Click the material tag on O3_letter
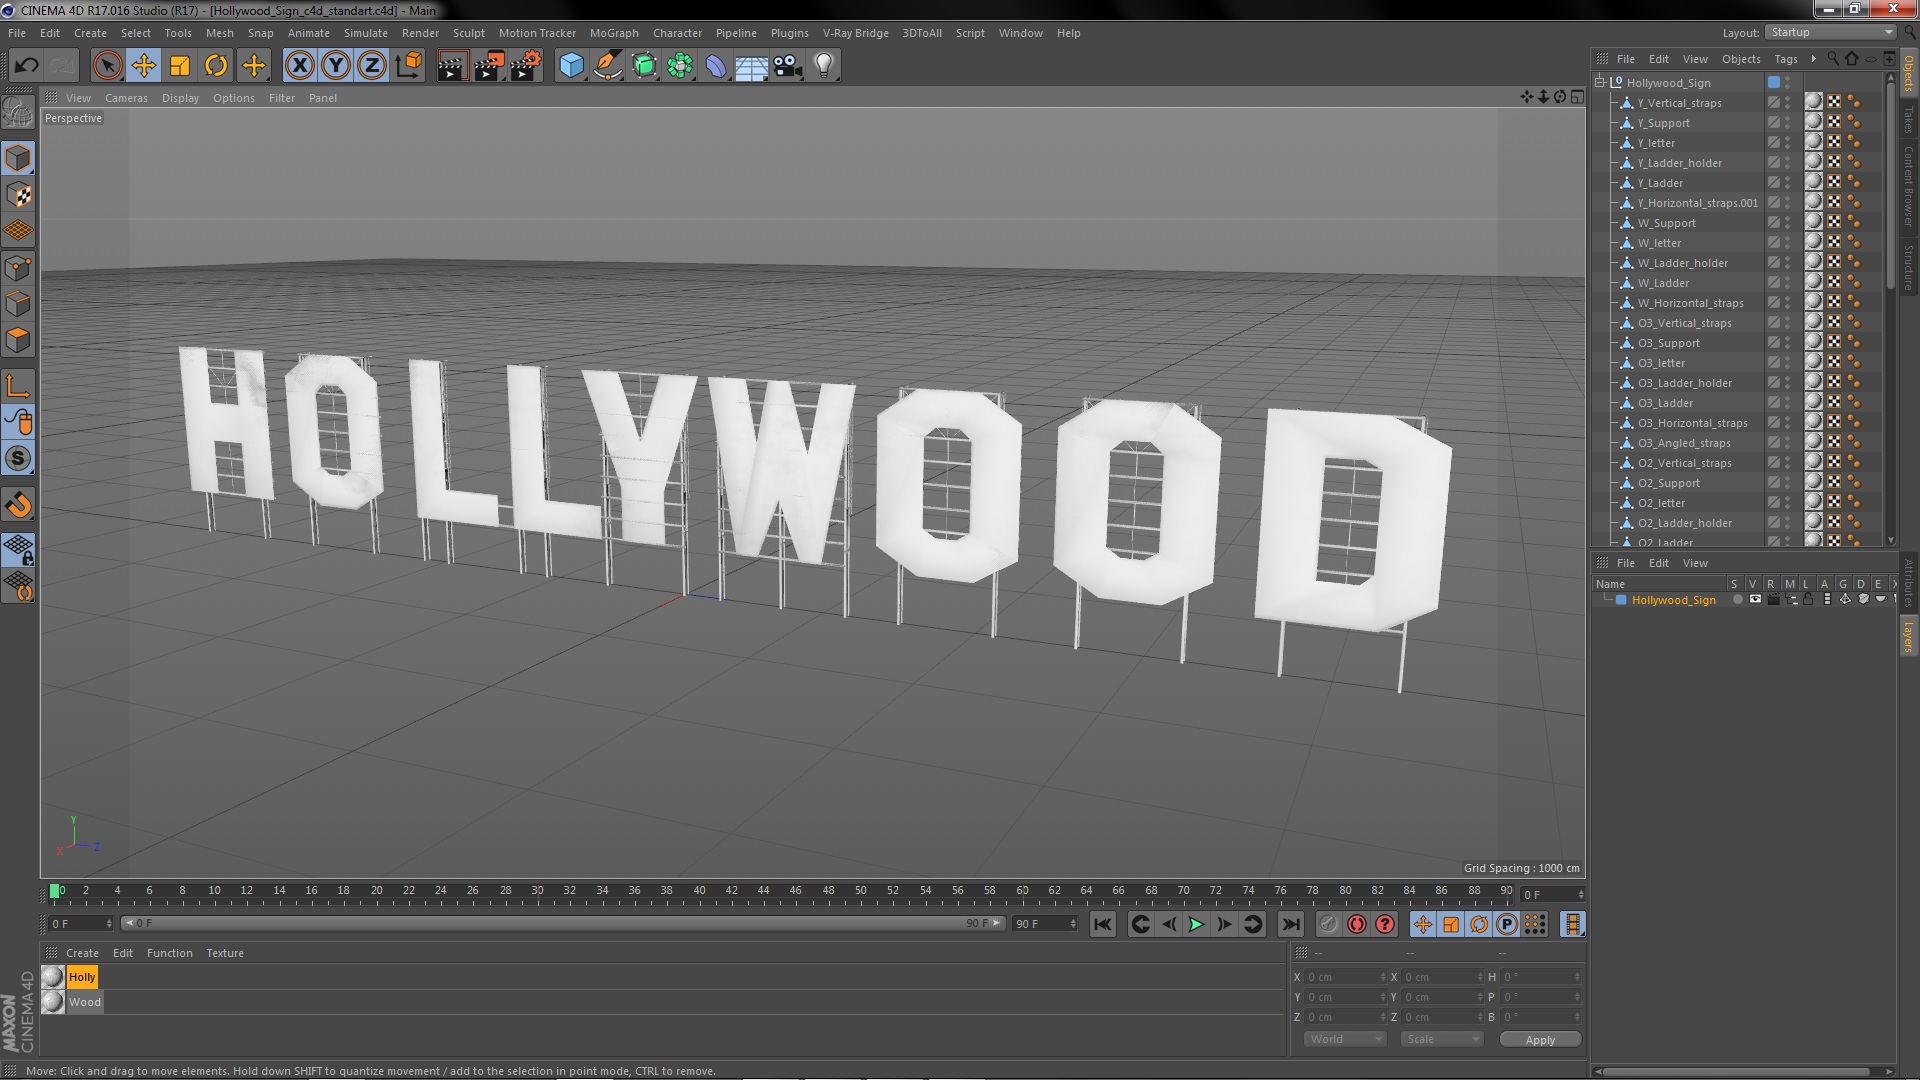The height and width of the screenshot is (1080, 1920). coord(1813,362)
